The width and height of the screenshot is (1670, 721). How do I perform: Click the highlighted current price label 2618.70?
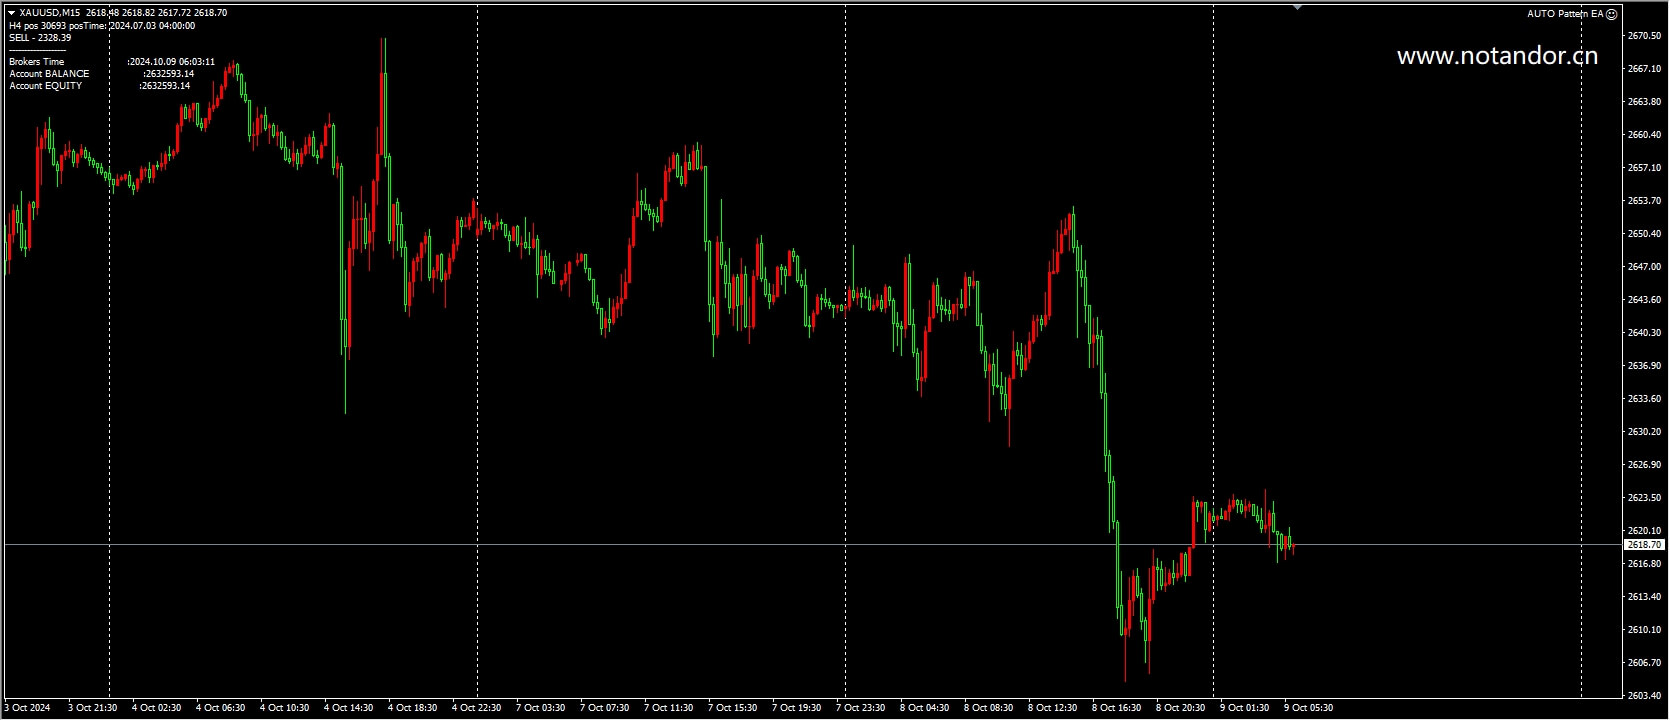tap(1645, 545)
